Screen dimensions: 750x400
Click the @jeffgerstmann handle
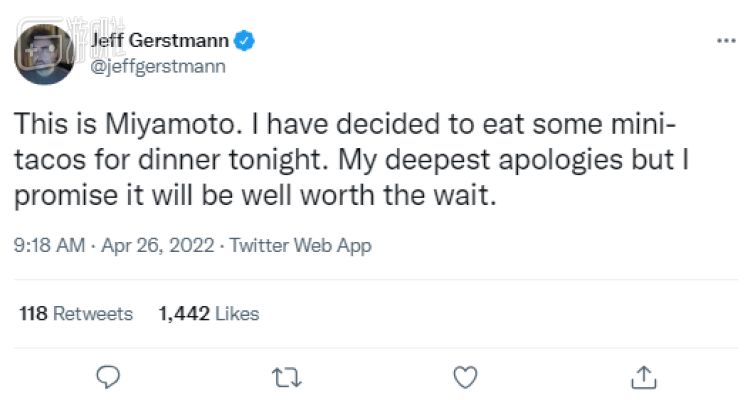(x=158, y=67)
